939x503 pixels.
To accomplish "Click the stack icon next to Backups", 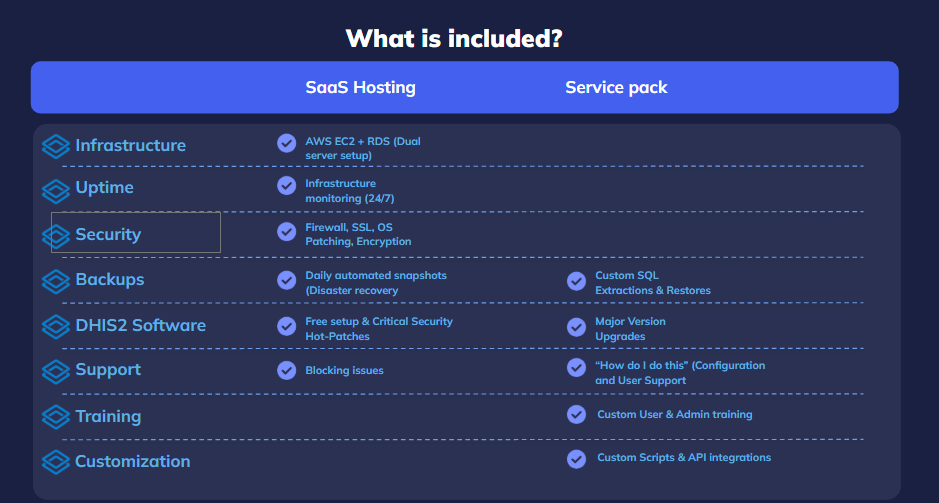I will 55,281.
